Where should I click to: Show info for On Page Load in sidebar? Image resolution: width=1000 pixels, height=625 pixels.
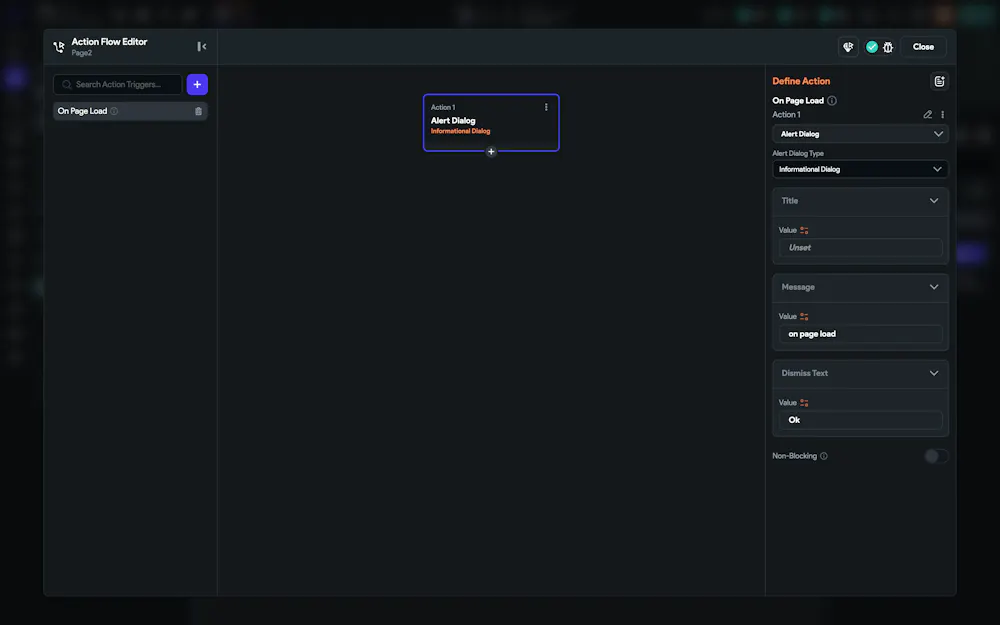point(114,111)
